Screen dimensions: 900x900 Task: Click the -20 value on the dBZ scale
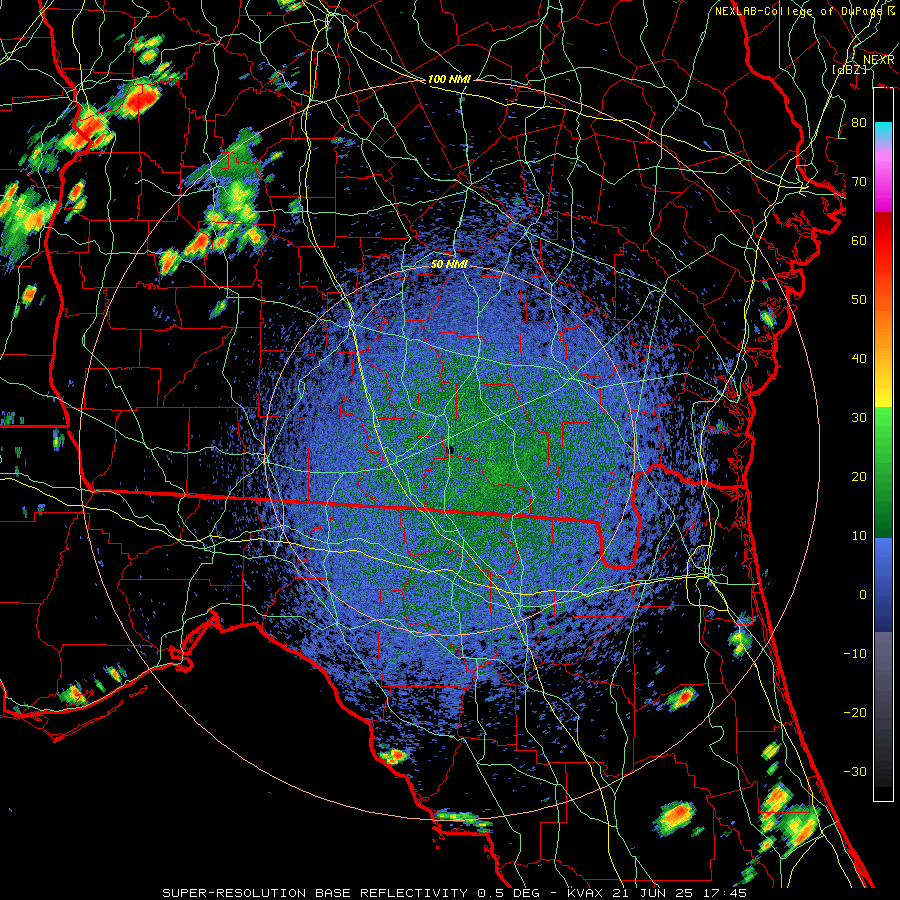coord(855,713)
